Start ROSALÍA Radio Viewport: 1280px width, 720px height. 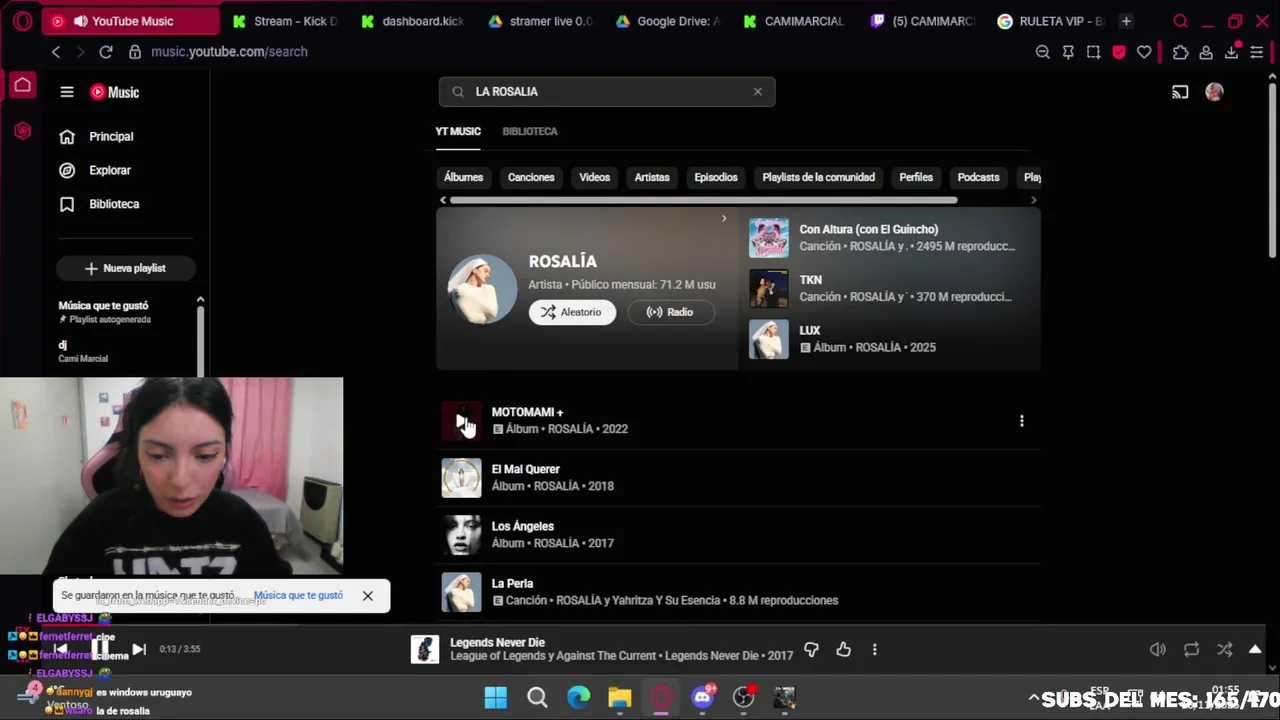coord(669,312)
